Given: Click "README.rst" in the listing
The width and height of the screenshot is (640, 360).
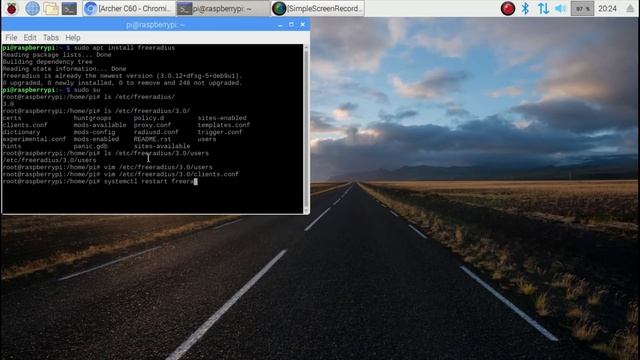Looking at the screenshot, I should [x=152, y=139].
